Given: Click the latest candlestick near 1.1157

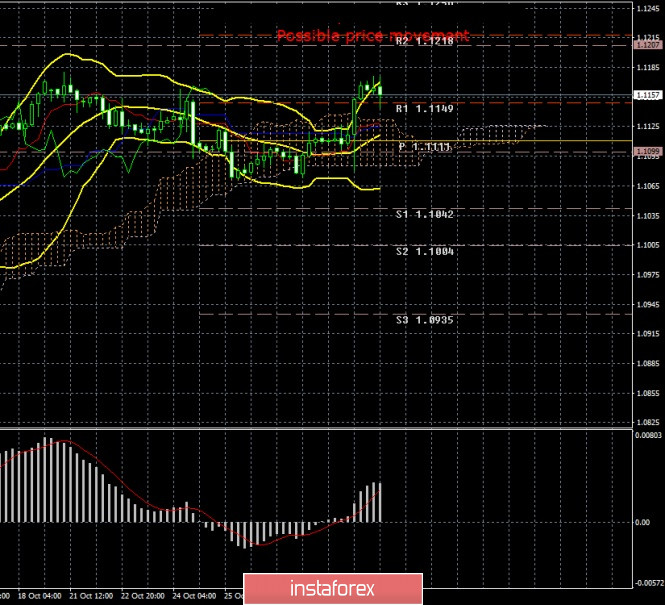Looking at the screenshot, I should click(380, 91).
